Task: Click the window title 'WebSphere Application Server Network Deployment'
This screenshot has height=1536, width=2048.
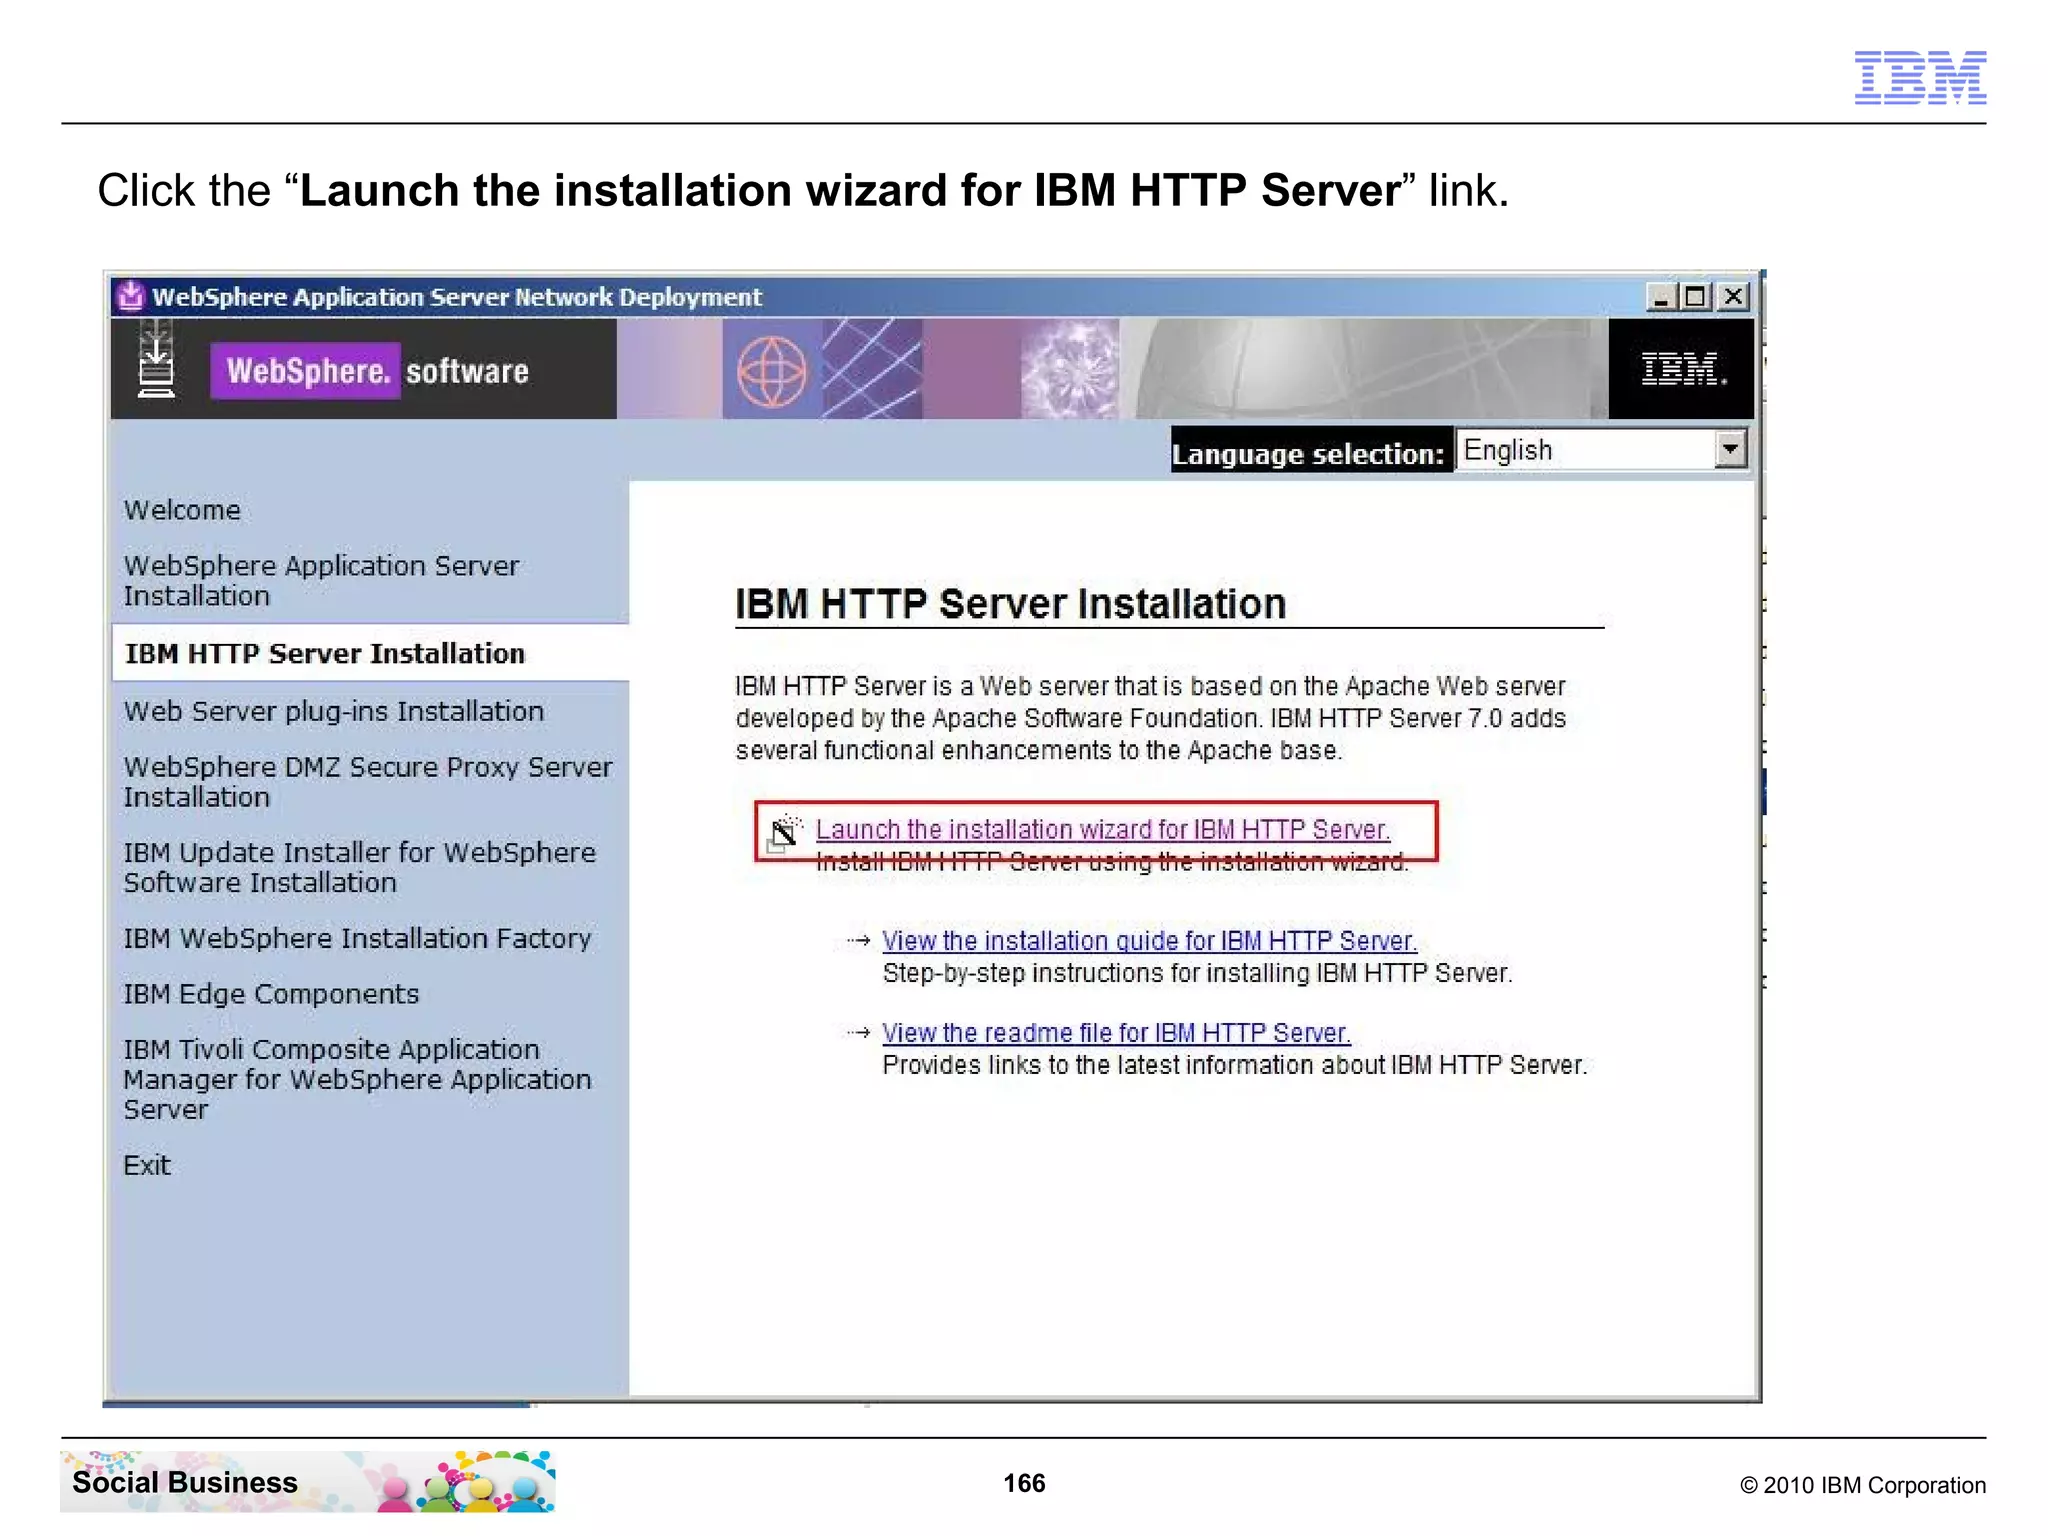Action: 457,297
